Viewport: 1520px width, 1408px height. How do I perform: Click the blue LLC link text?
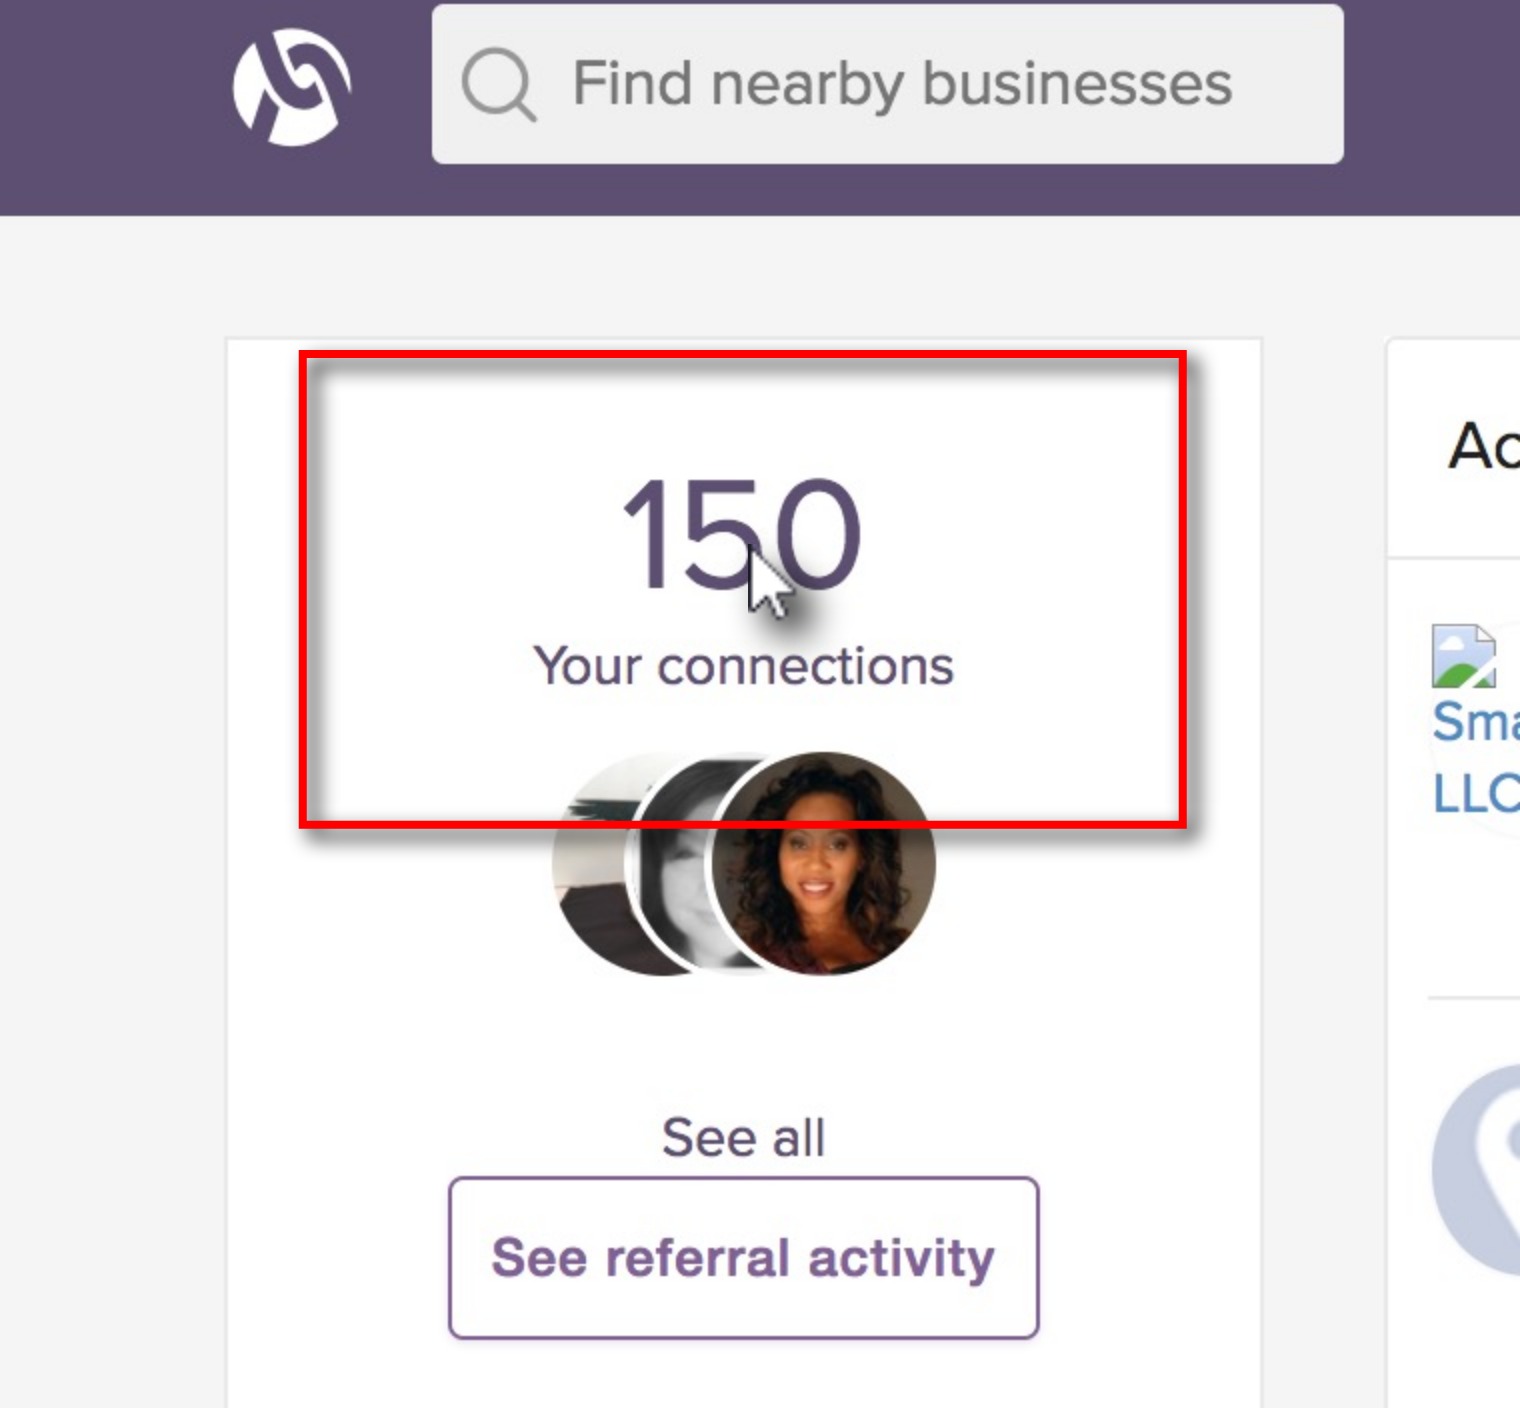pyautogui.click(x=1476, y=795)
